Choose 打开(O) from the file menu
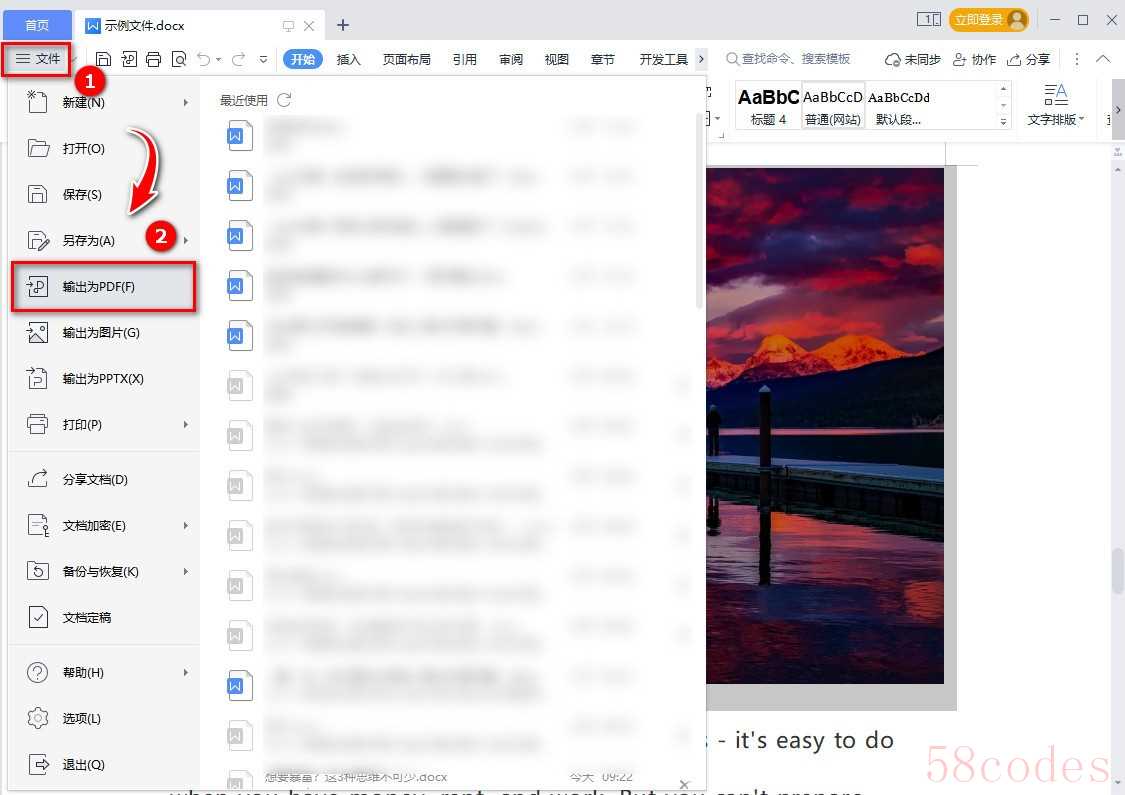The image size is (1125, 795). pos(105,149)
